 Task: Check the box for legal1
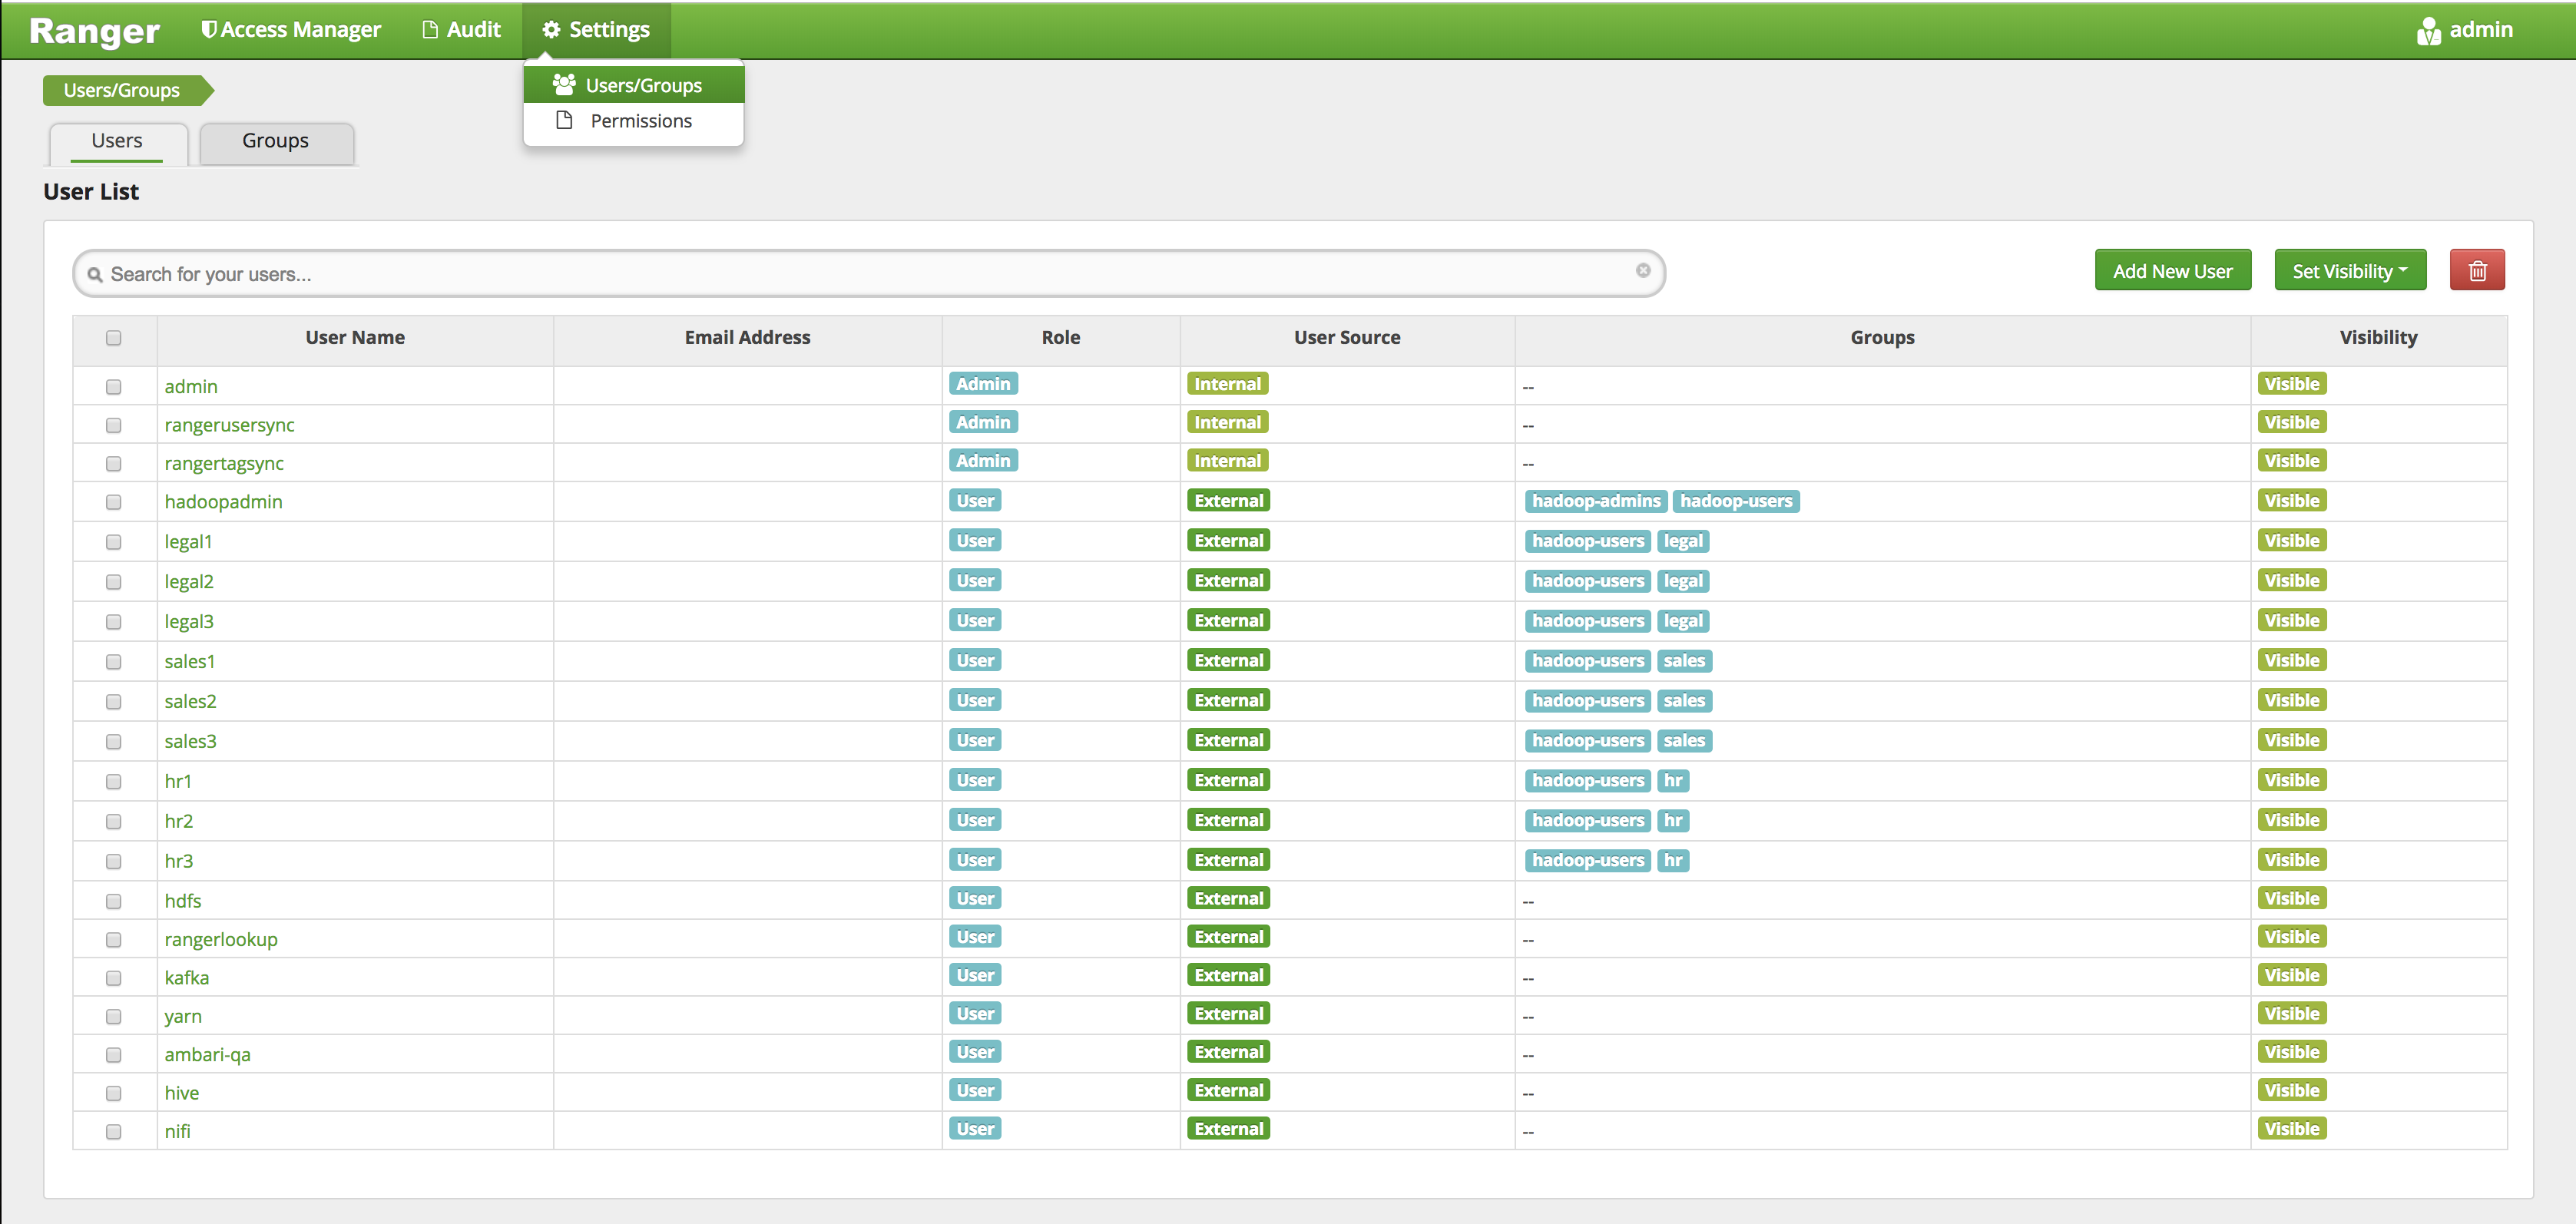click(x=114, y=542)
